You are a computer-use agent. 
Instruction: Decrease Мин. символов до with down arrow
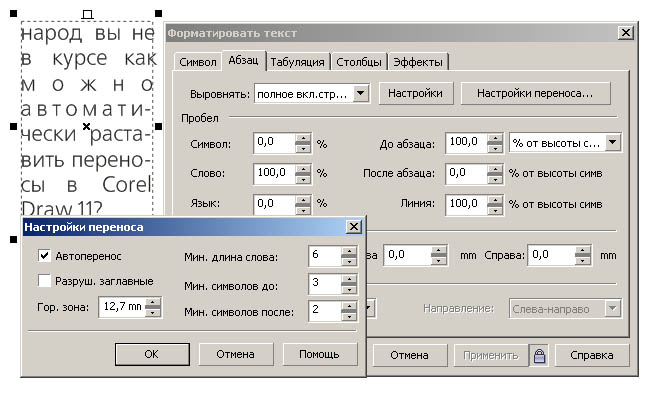point(349,289)
